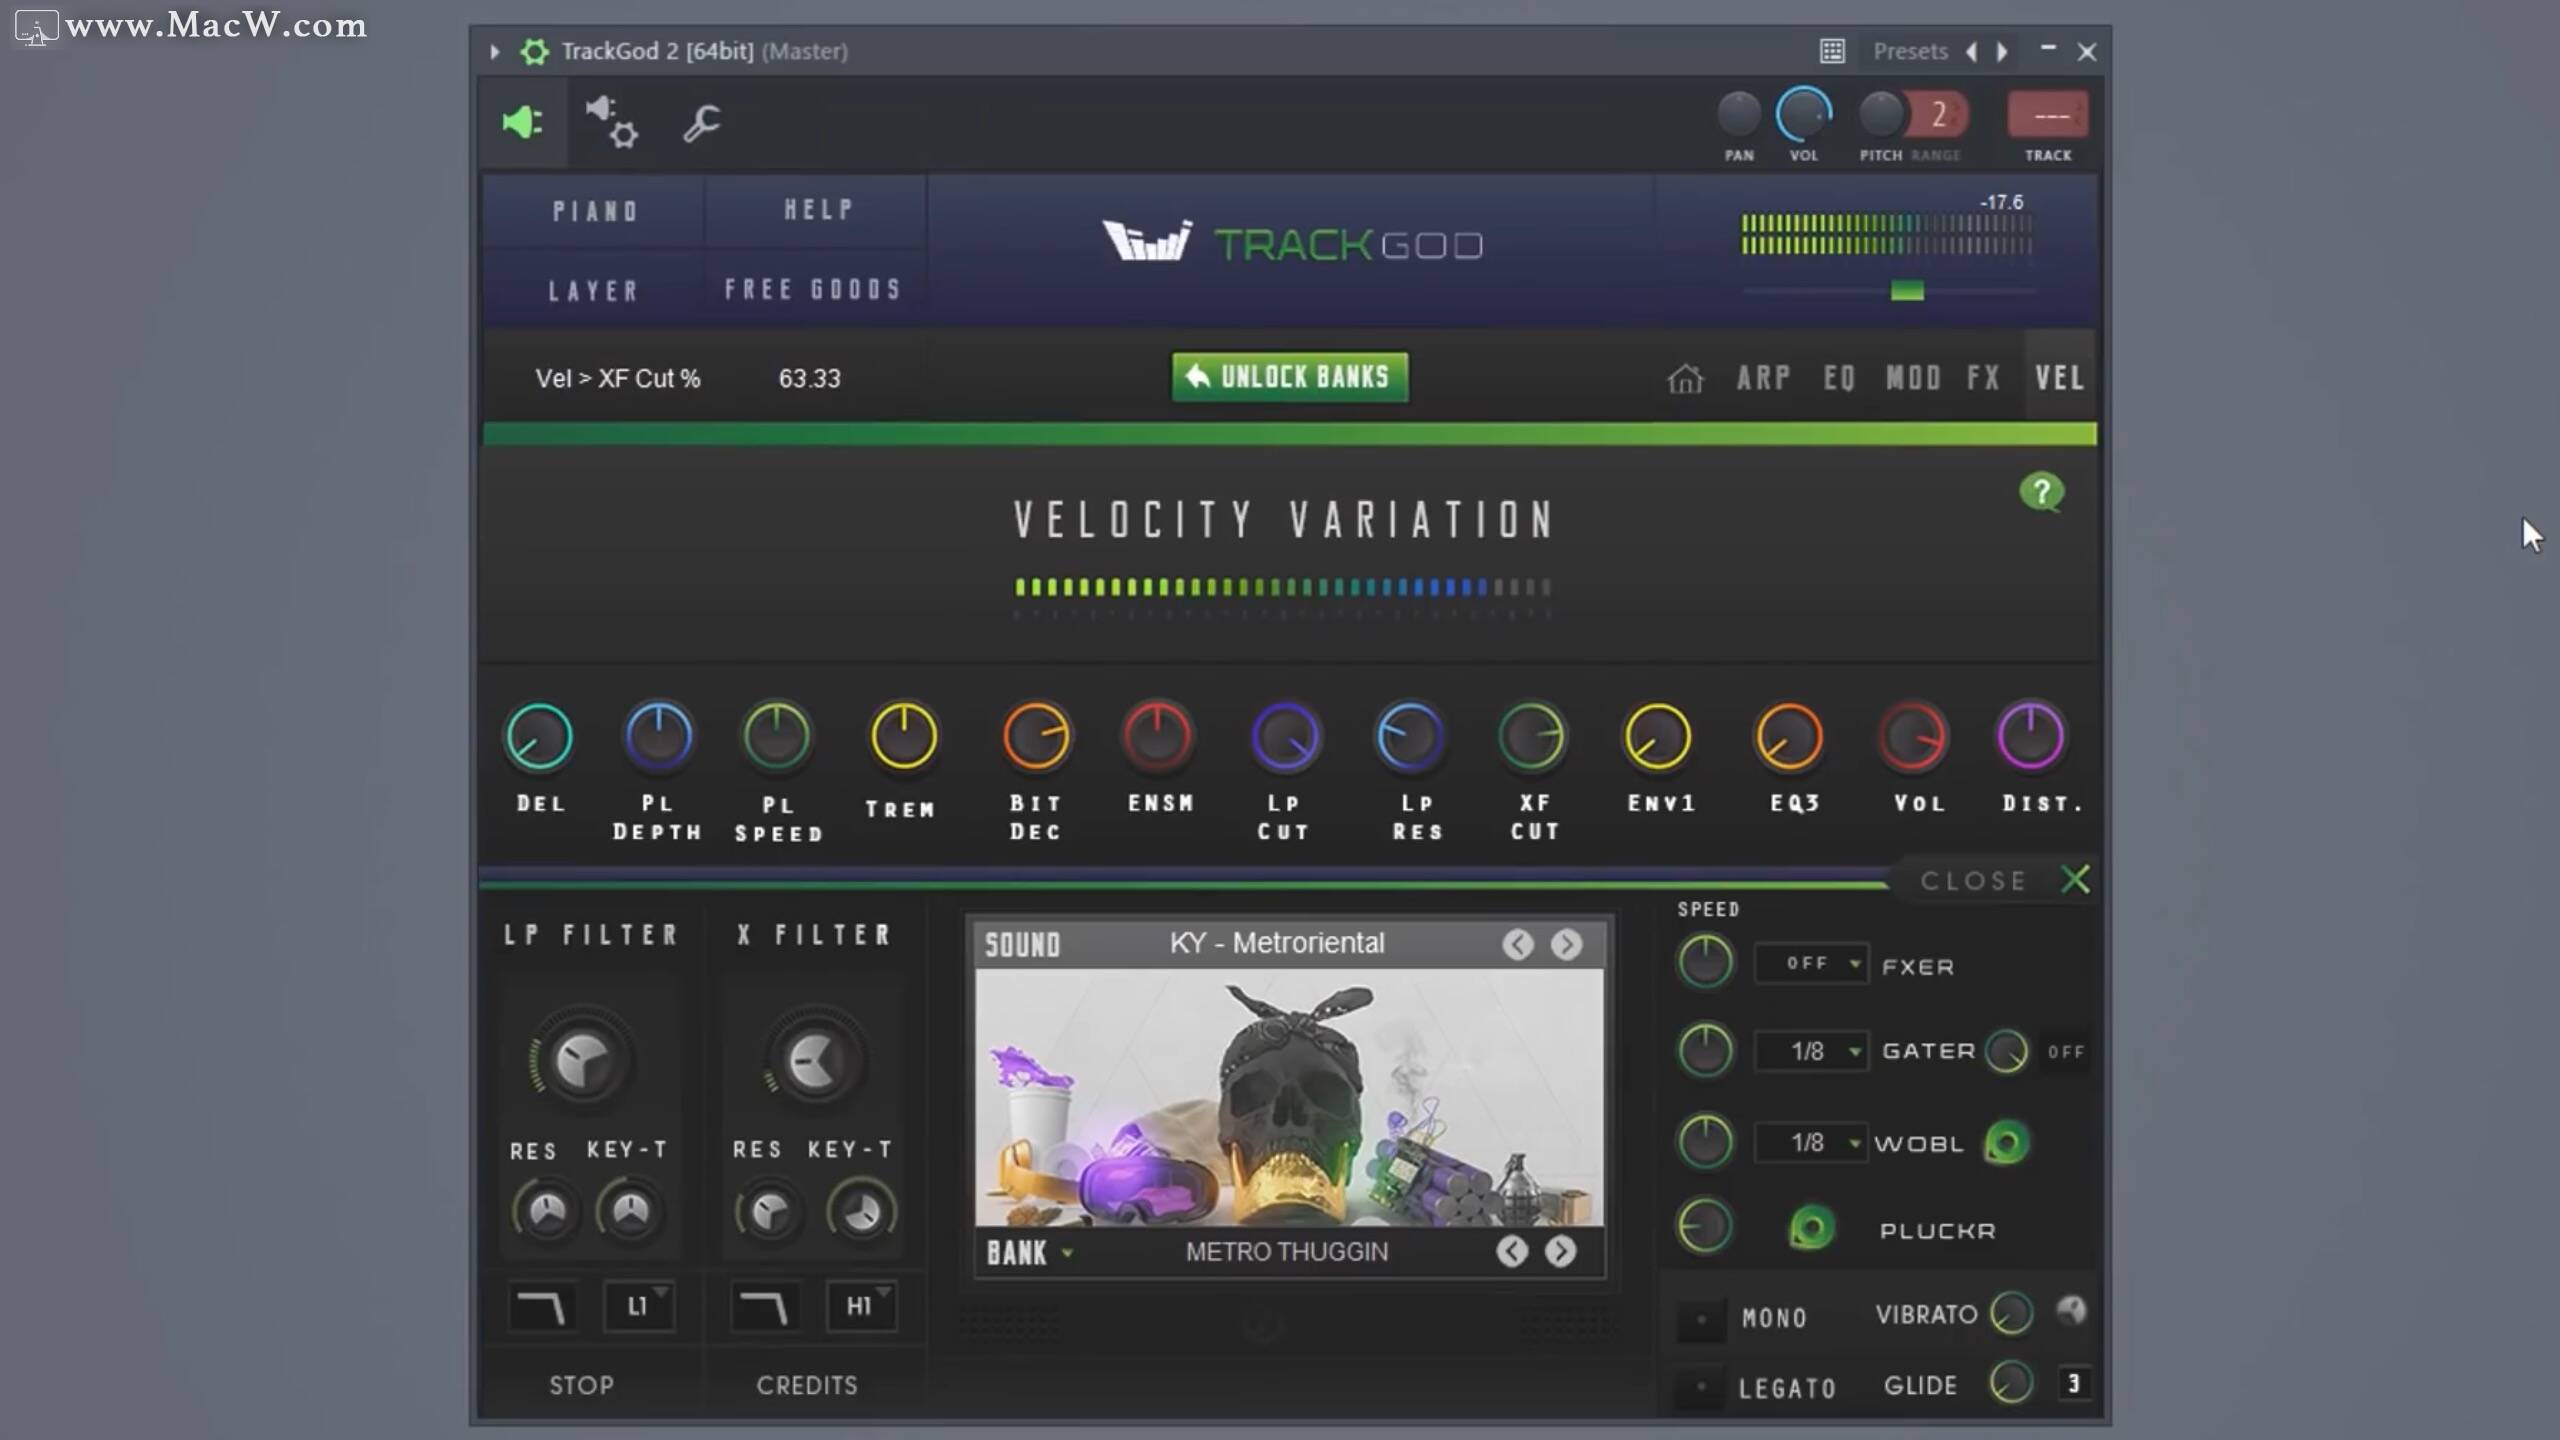
Task: Click the LP Filter slope shape icon
Action: click(541, 1307)
